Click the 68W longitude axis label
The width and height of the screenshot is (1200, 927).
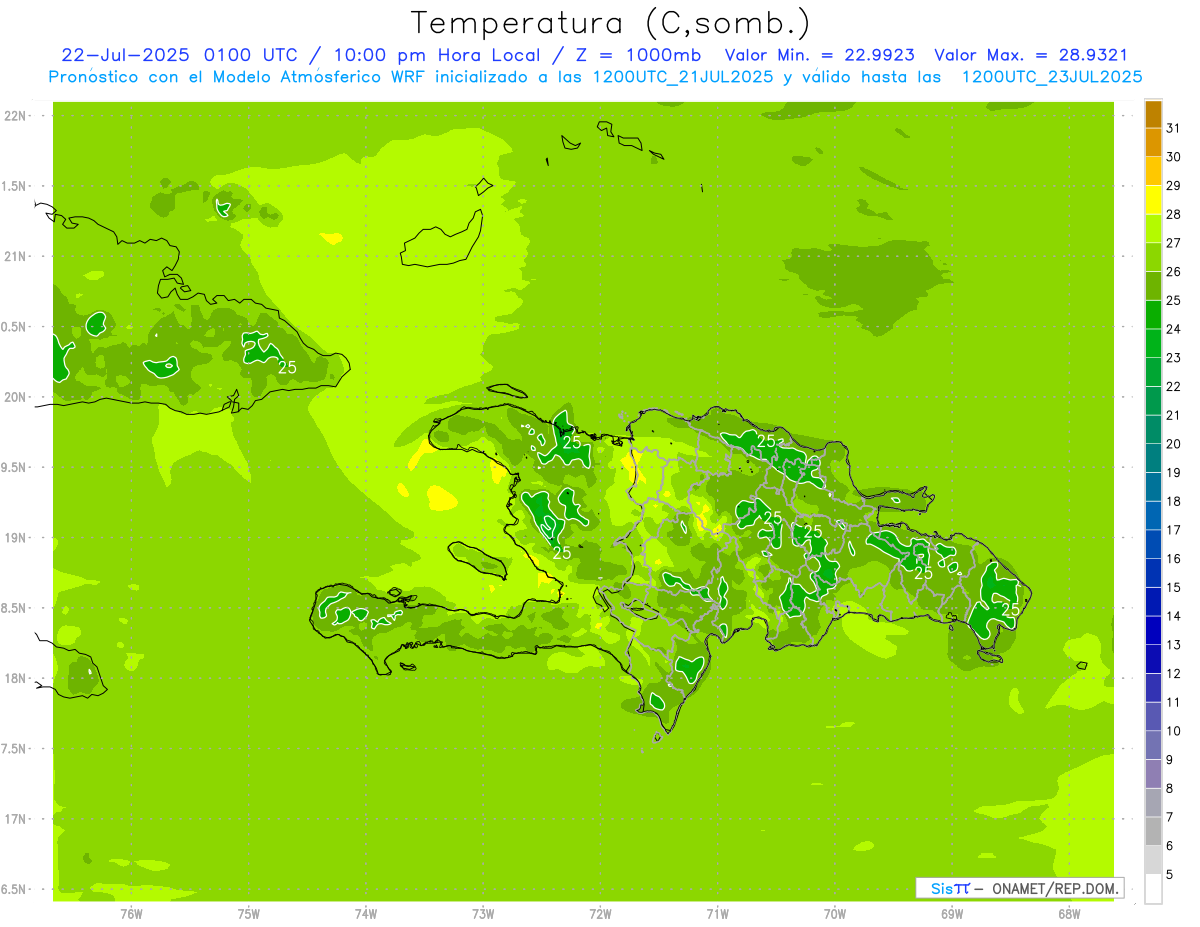[1068, 914]
